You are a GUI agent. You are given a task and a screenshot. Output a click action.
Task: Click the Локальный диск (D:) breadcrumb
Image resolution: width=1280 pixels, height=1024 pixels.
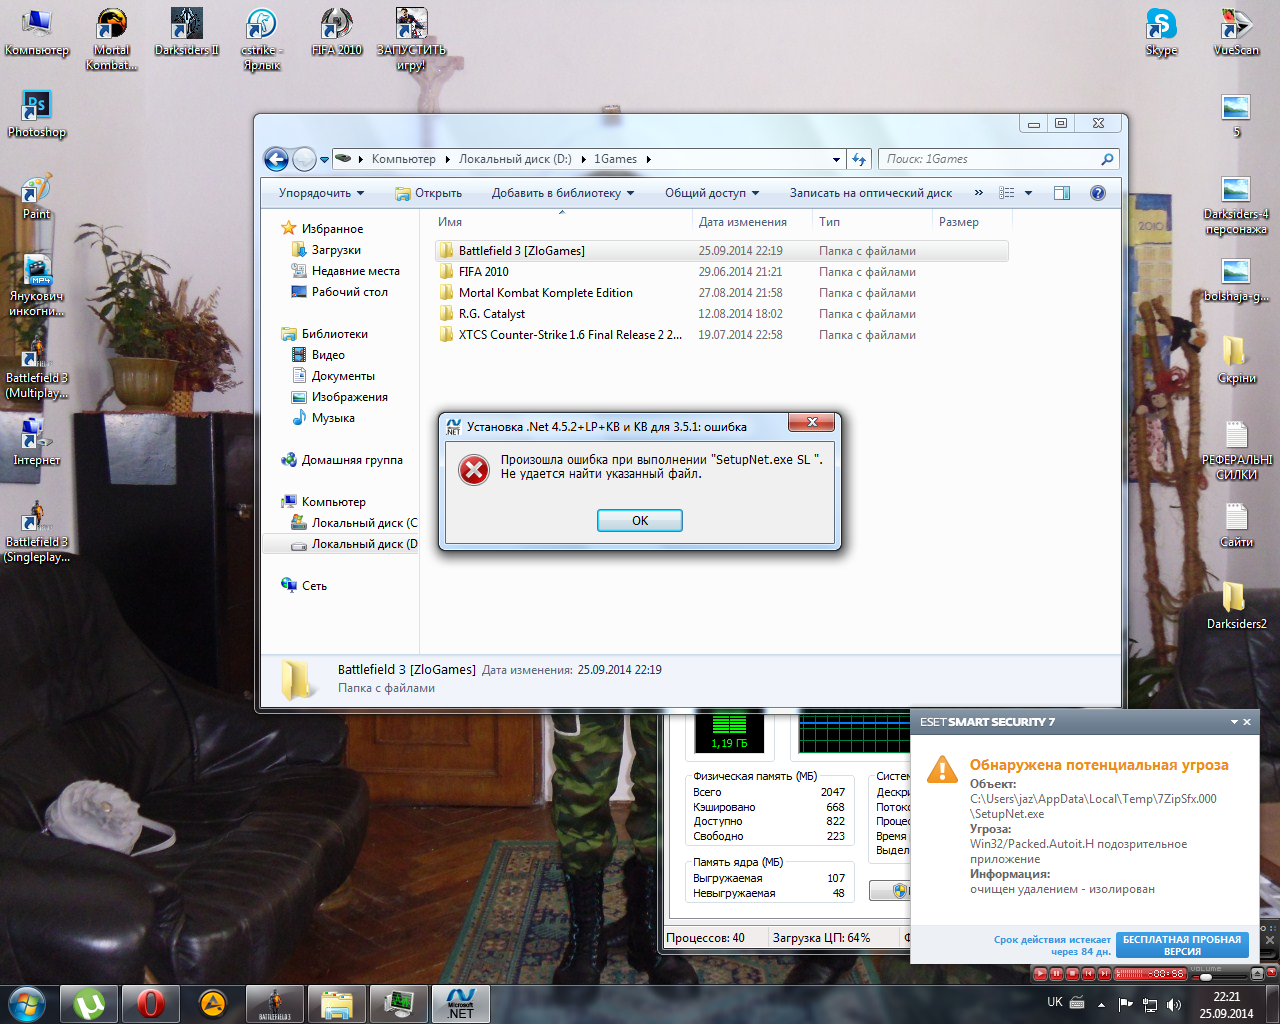515,159
